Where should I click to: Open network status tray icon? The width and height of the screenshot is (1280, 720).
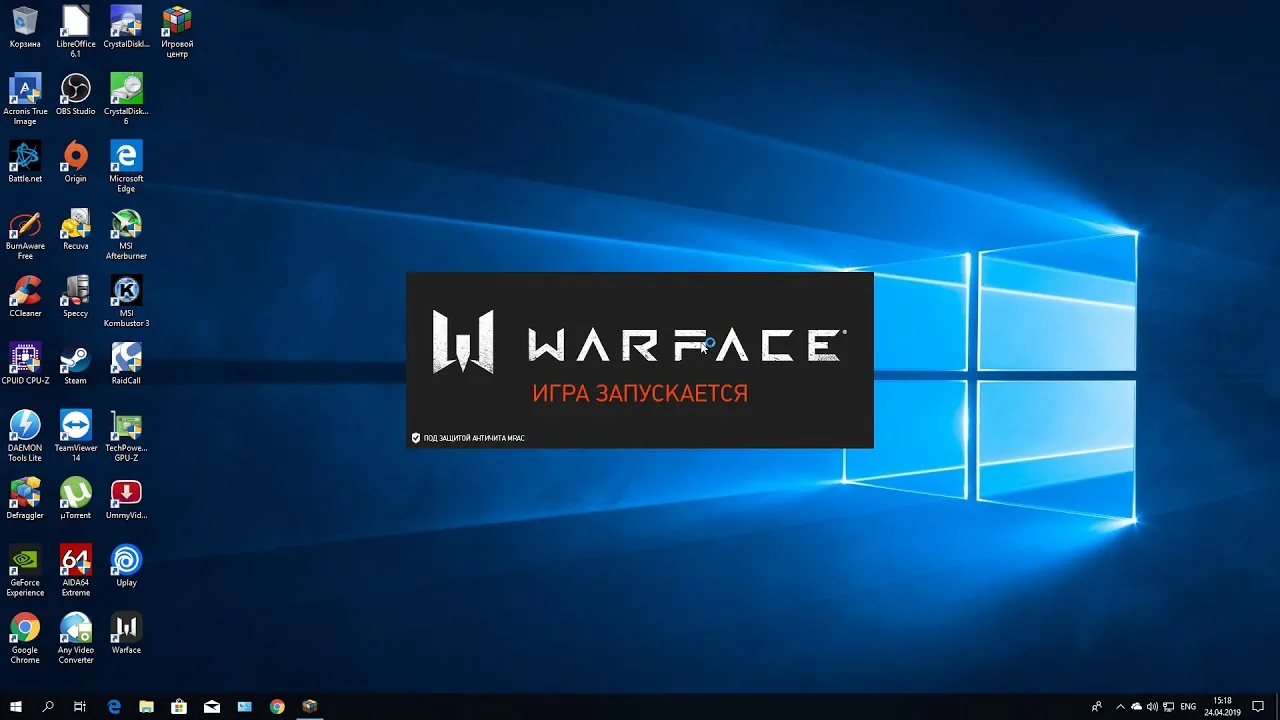1167,706
